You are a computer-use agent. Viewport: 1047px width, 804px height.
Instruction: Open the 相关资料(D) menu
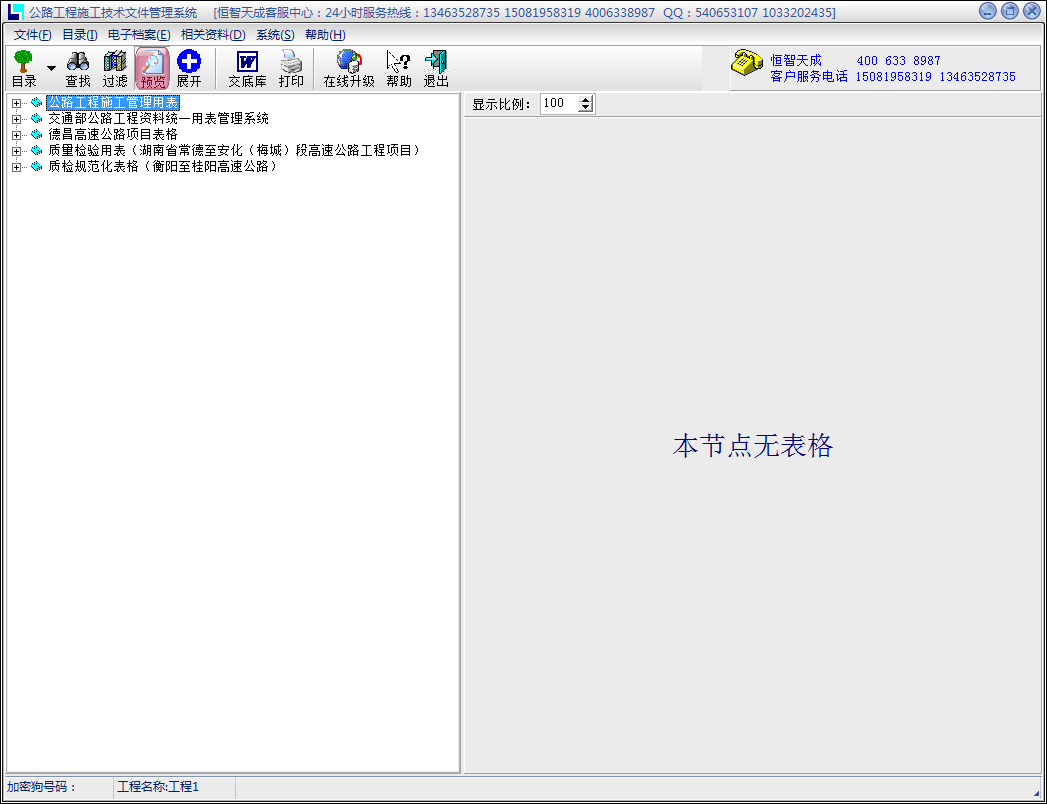(214, 35)
